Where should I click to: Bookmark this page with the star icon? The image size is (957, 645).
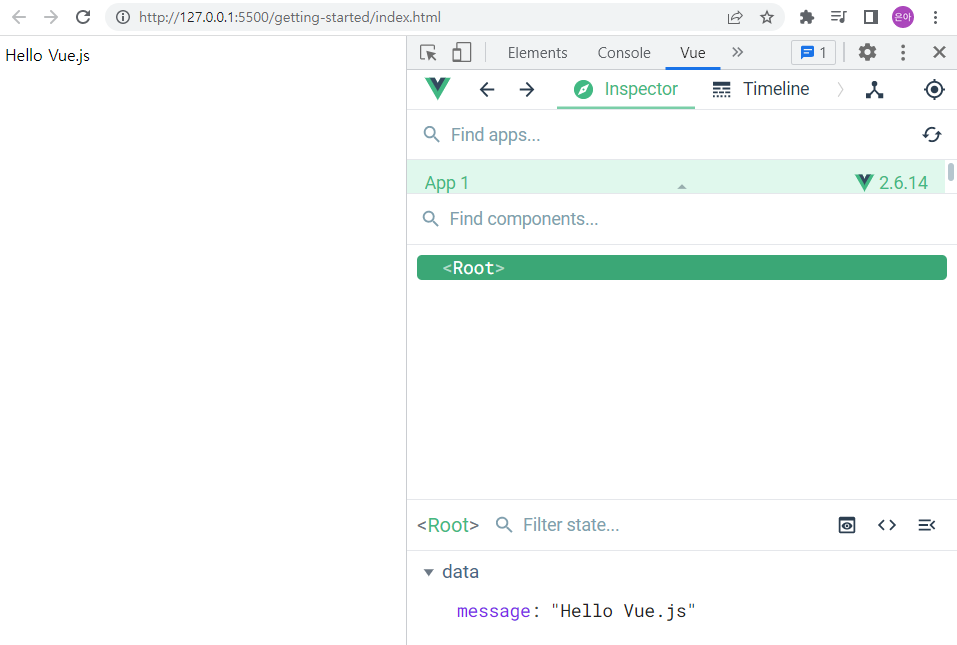[x=767, y=17]
